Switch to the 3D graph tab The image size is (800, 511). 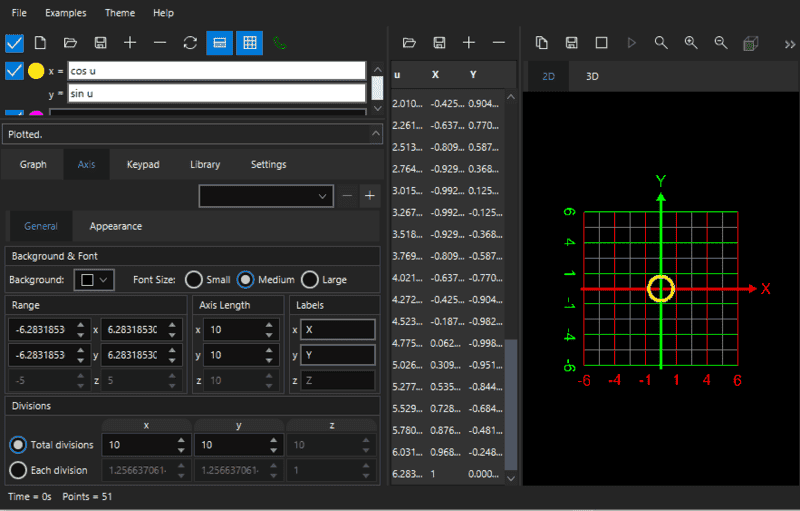pos(592,76)
